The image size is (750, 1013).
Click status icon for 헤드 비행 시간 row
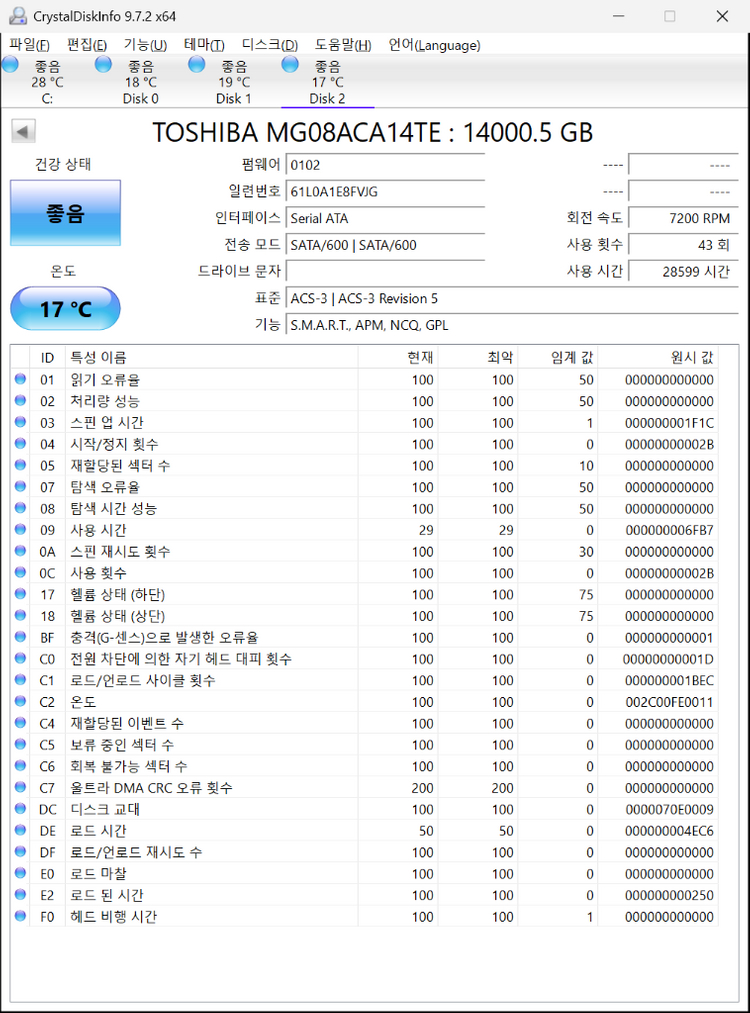coord(21,916)
